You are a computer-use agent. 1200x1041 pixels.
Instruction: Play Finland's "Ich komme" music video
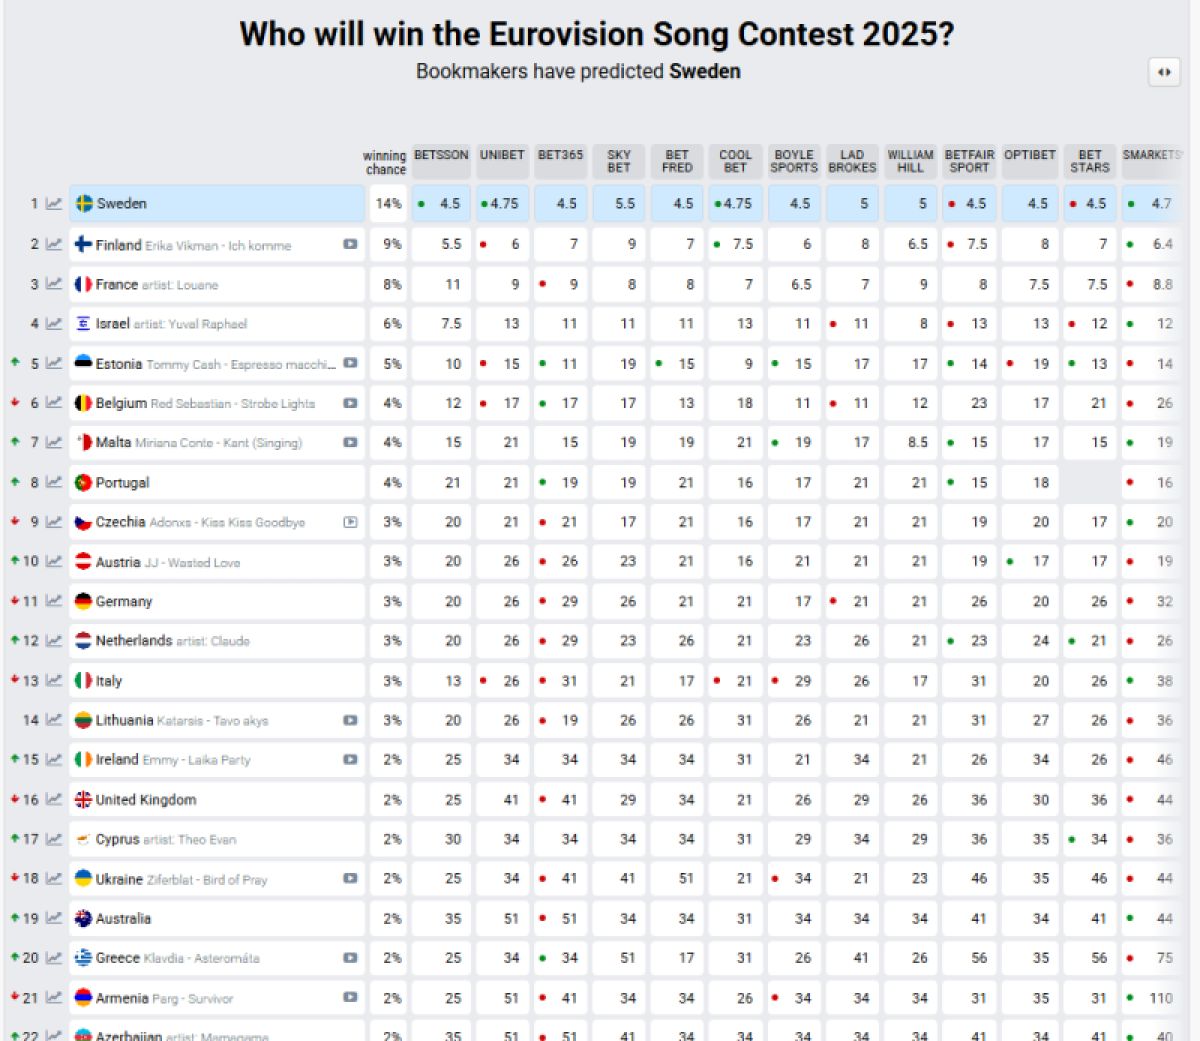tap(351, 244)
